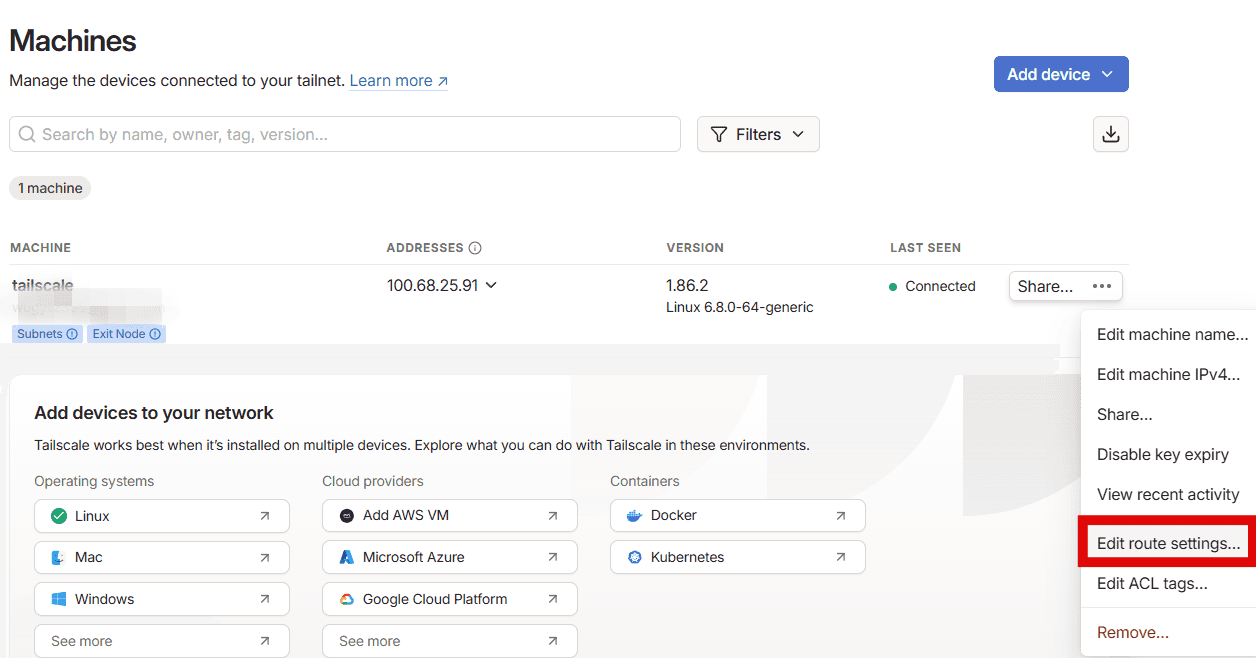Viewport: 1256px width, 658px height.
Task: Click the green Connected status dot
Action: (x=893, y=287)
